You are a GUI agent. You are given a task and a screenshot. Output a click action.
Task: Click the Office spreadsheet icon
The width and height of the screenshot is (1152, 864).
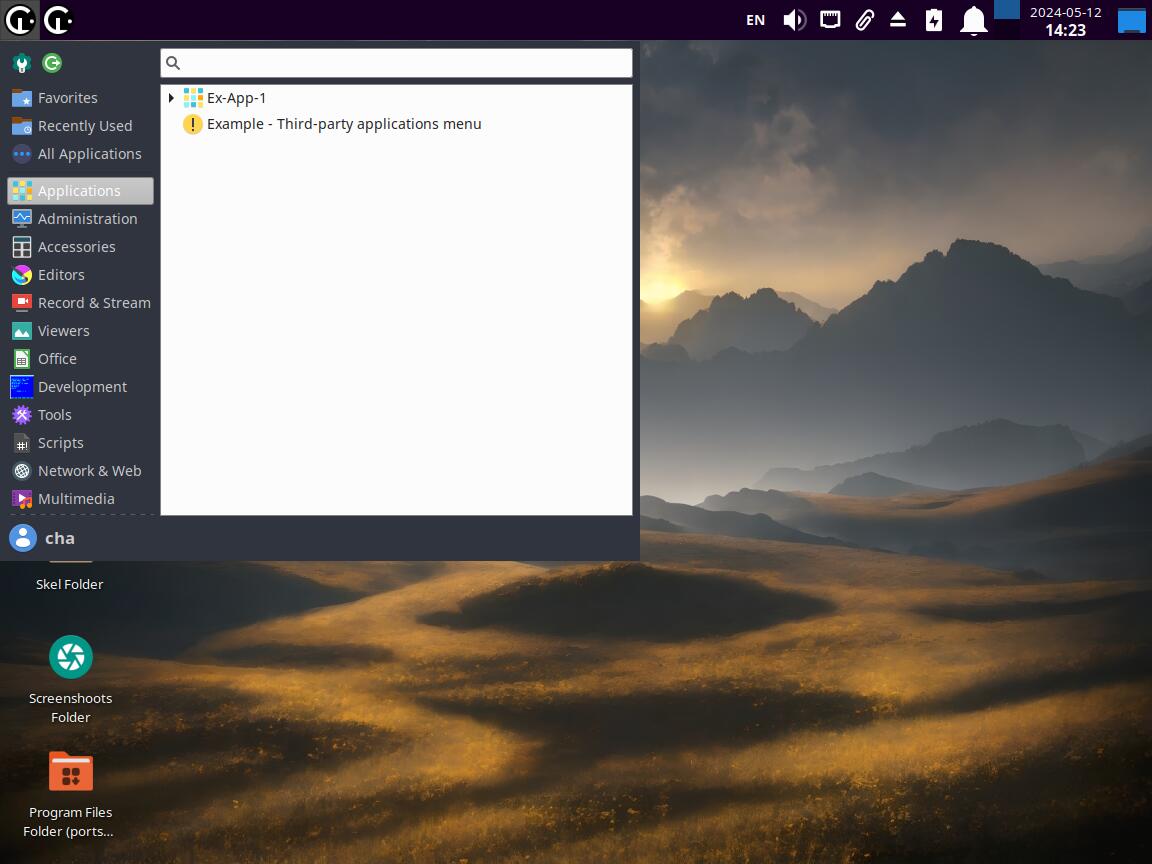(22, 359)
